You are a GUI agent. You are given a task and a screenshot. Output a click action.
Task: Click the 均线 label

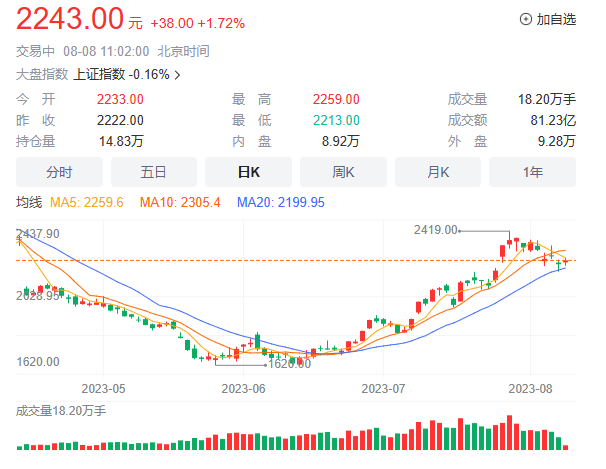click(x=29, y=202)
